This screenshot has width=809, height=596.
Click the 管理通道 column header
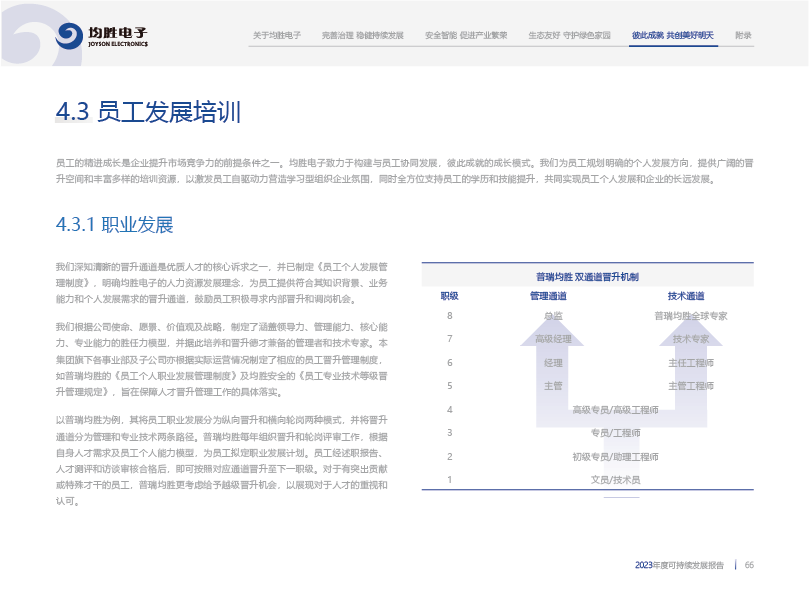point(548,296)
